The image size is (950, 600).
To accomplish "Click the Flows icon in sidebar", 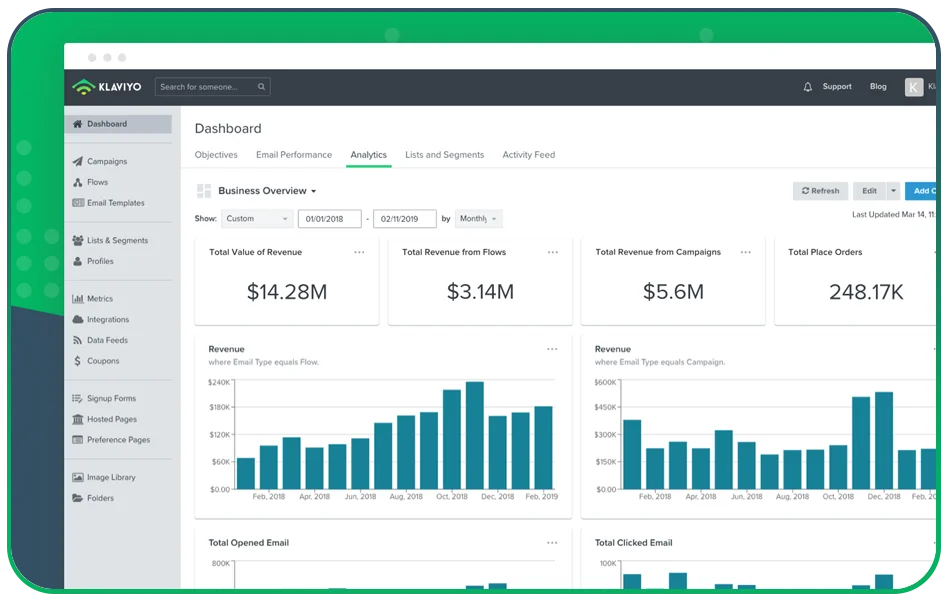I will tap(78, 182).
